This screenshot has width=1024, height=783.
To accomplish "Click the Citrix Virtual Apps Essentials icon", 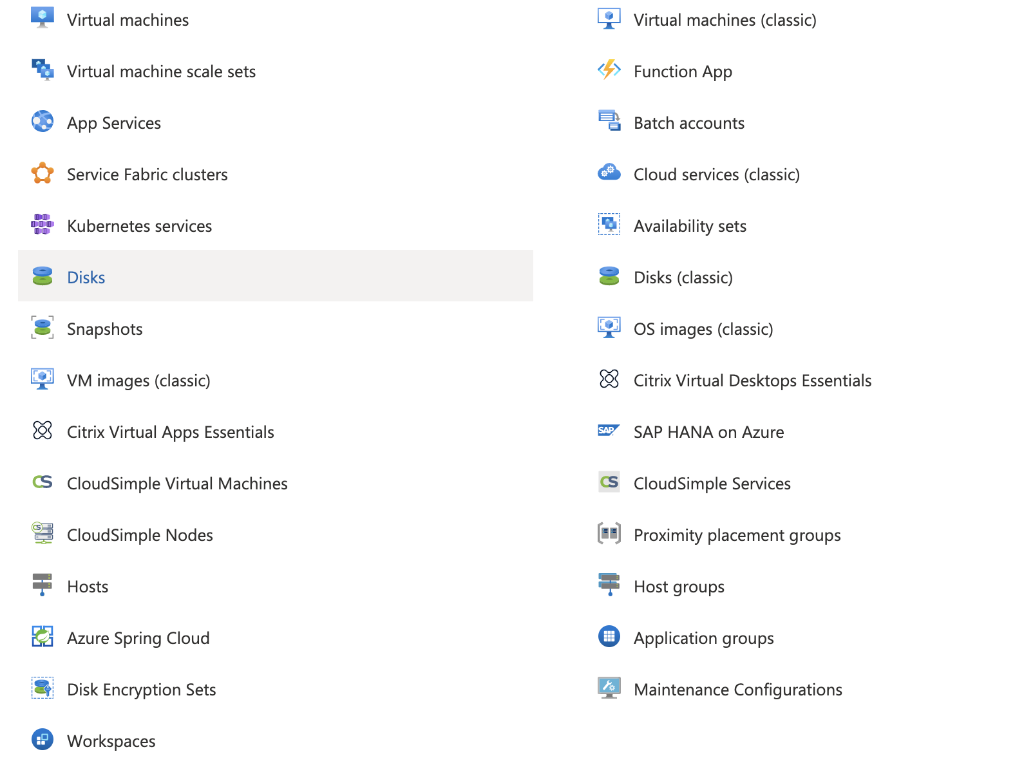I will tap(42, 430).
